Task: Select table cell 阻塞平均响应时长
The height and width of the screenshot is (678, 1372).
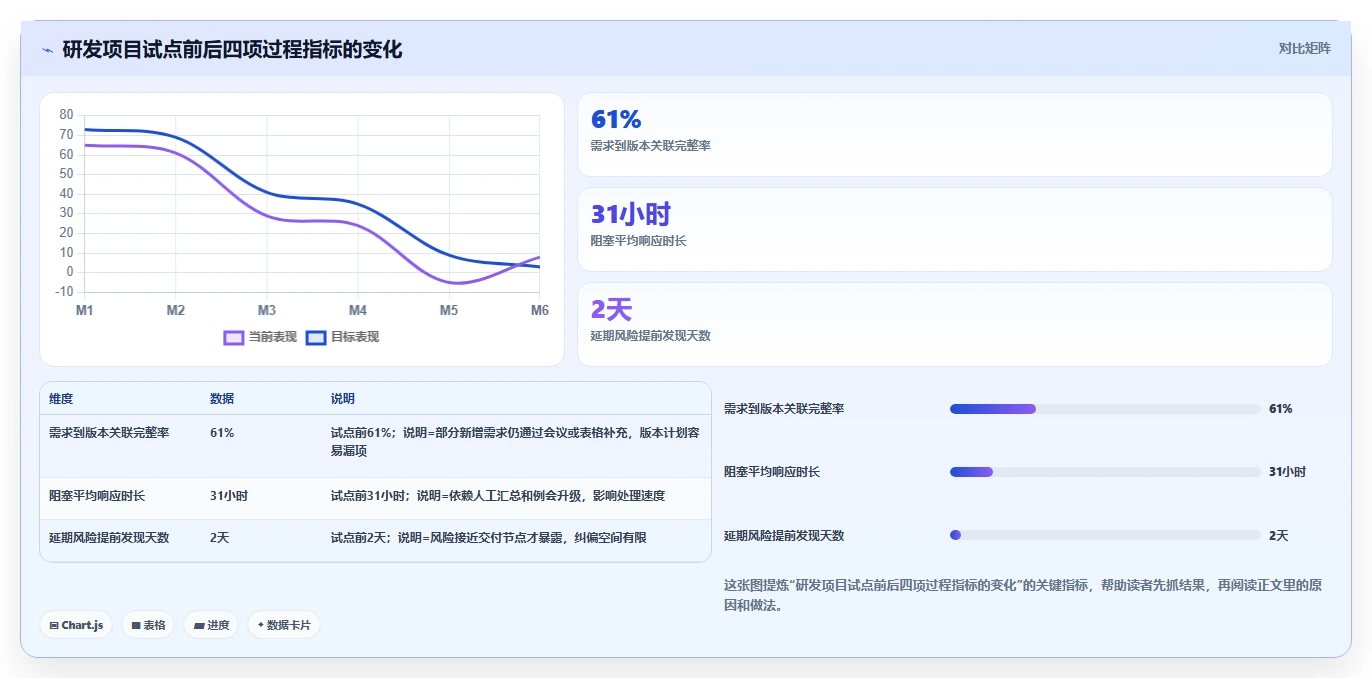Action: pos(97,495)
